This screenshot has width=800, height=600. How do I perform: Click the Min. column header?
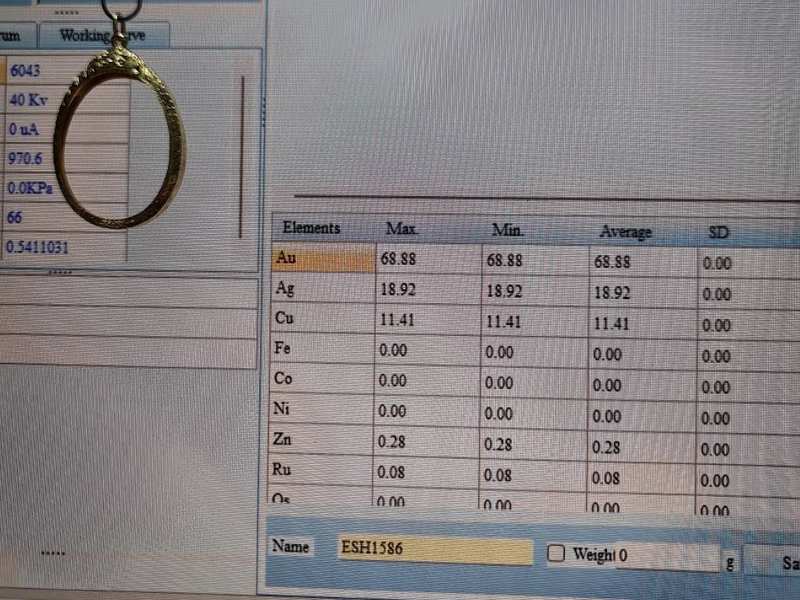pyautogui.click(x=508, y=230)
